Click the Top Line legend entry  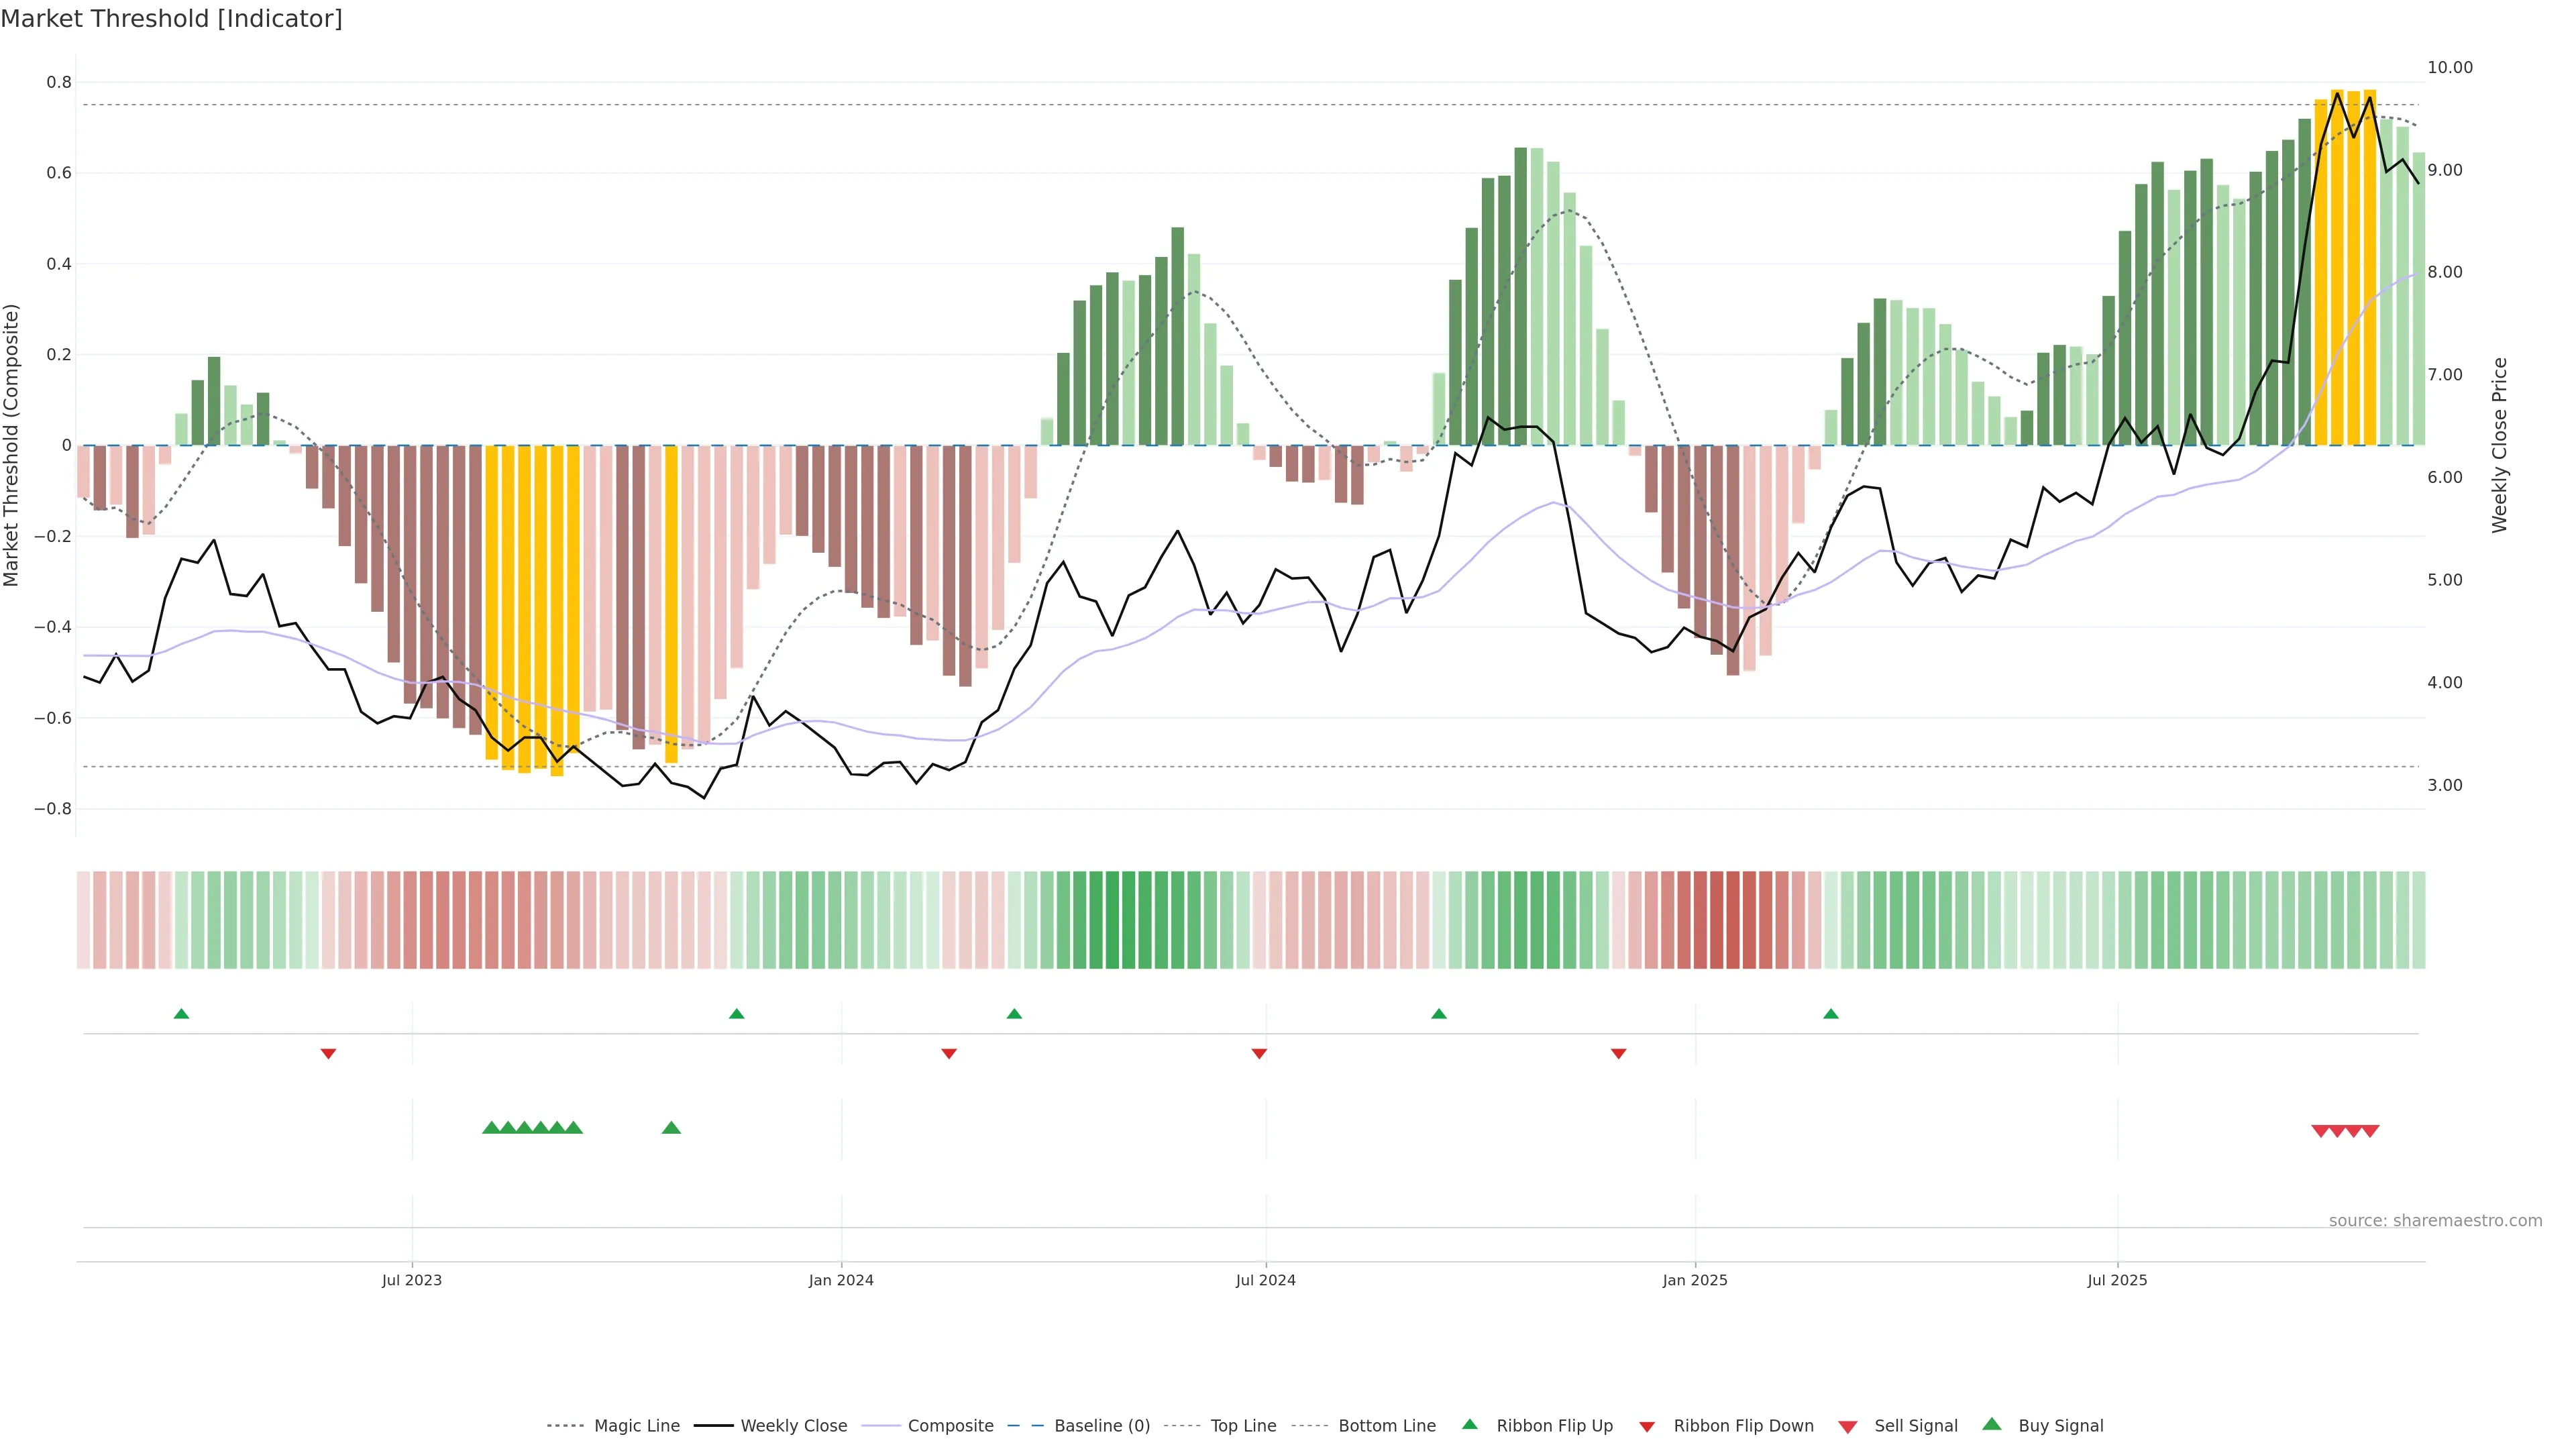pos(1243,1425)
